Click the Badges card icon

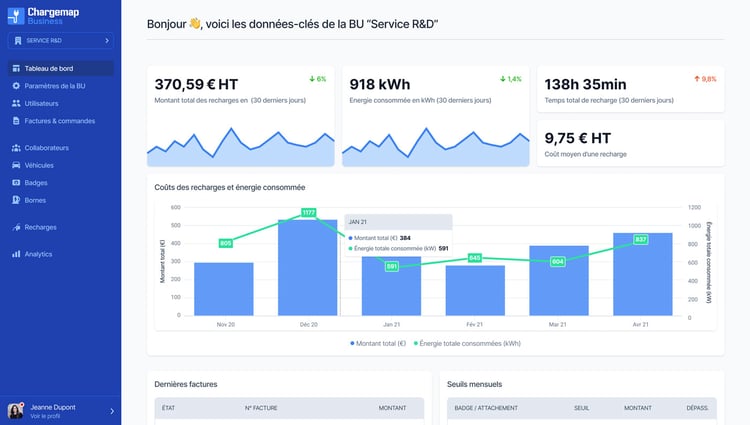[16, 183]
